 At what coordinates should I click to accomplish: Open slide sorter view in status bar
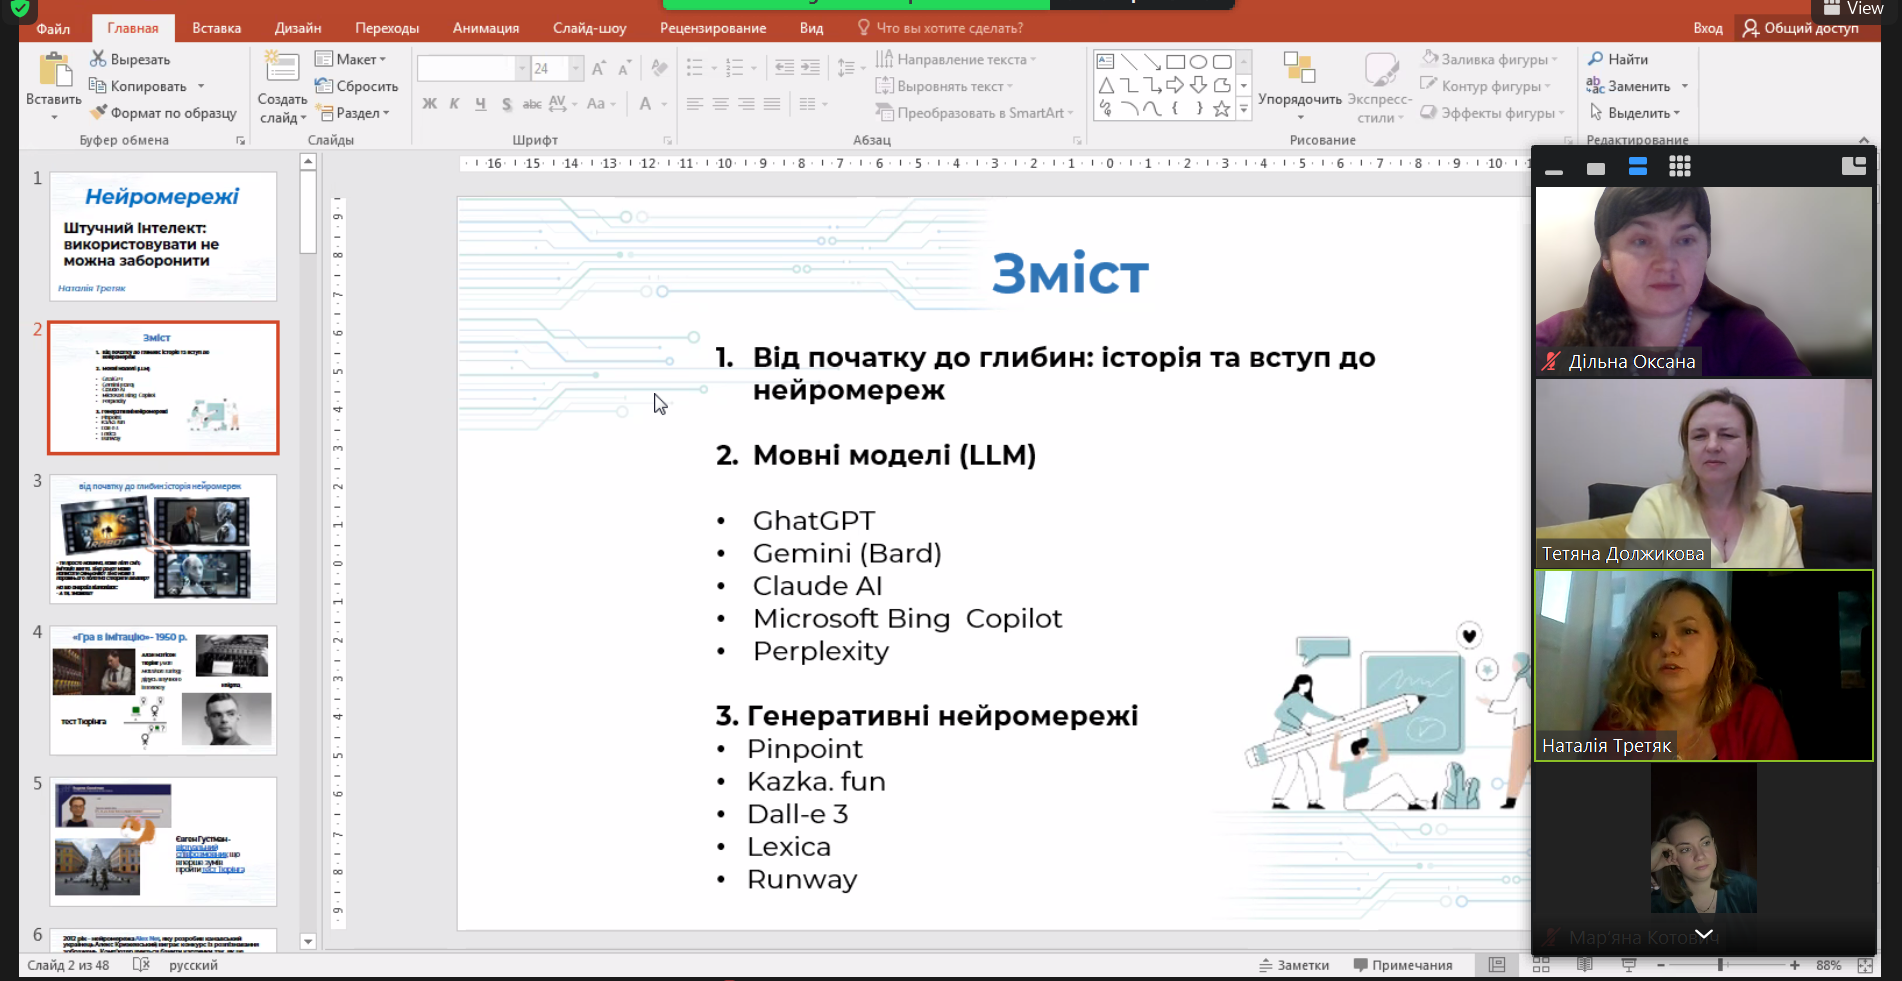click(x=1541, y=965)
